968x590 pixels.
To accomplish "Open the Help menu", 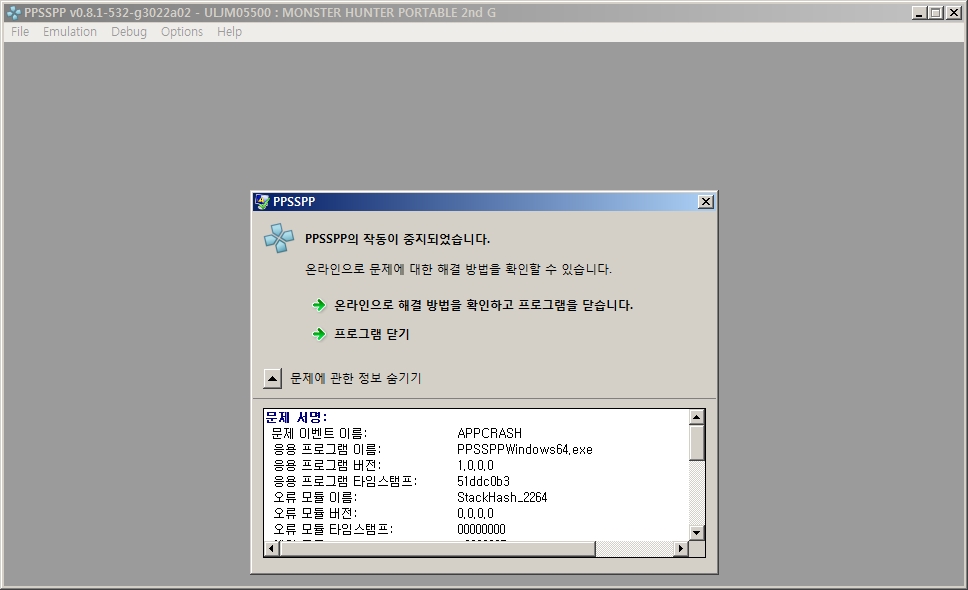I will (230, 32).
